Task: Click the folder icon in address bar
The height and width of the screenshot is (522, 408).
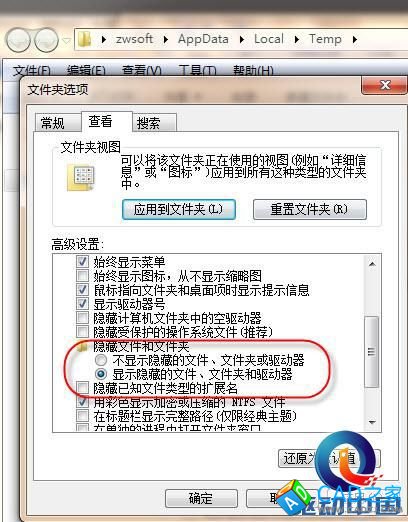Action: tap(84, 39)
